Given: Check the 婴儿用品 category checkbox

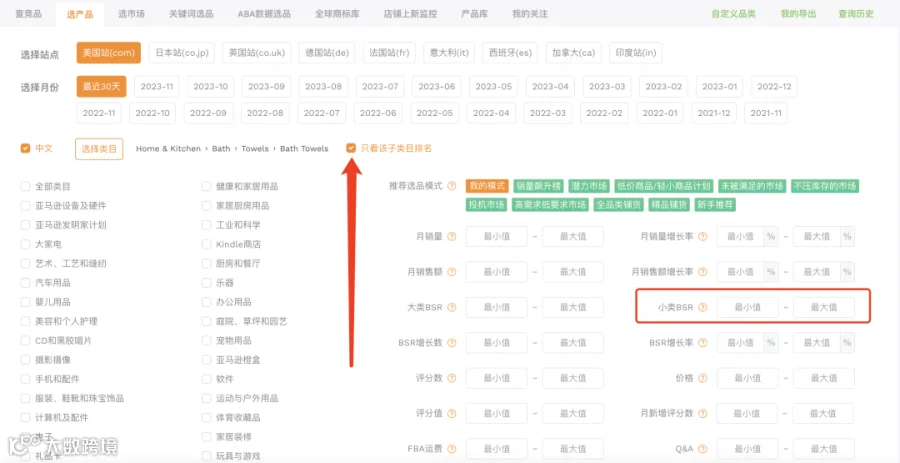Looking at the screenshot, I should [25, 302].
